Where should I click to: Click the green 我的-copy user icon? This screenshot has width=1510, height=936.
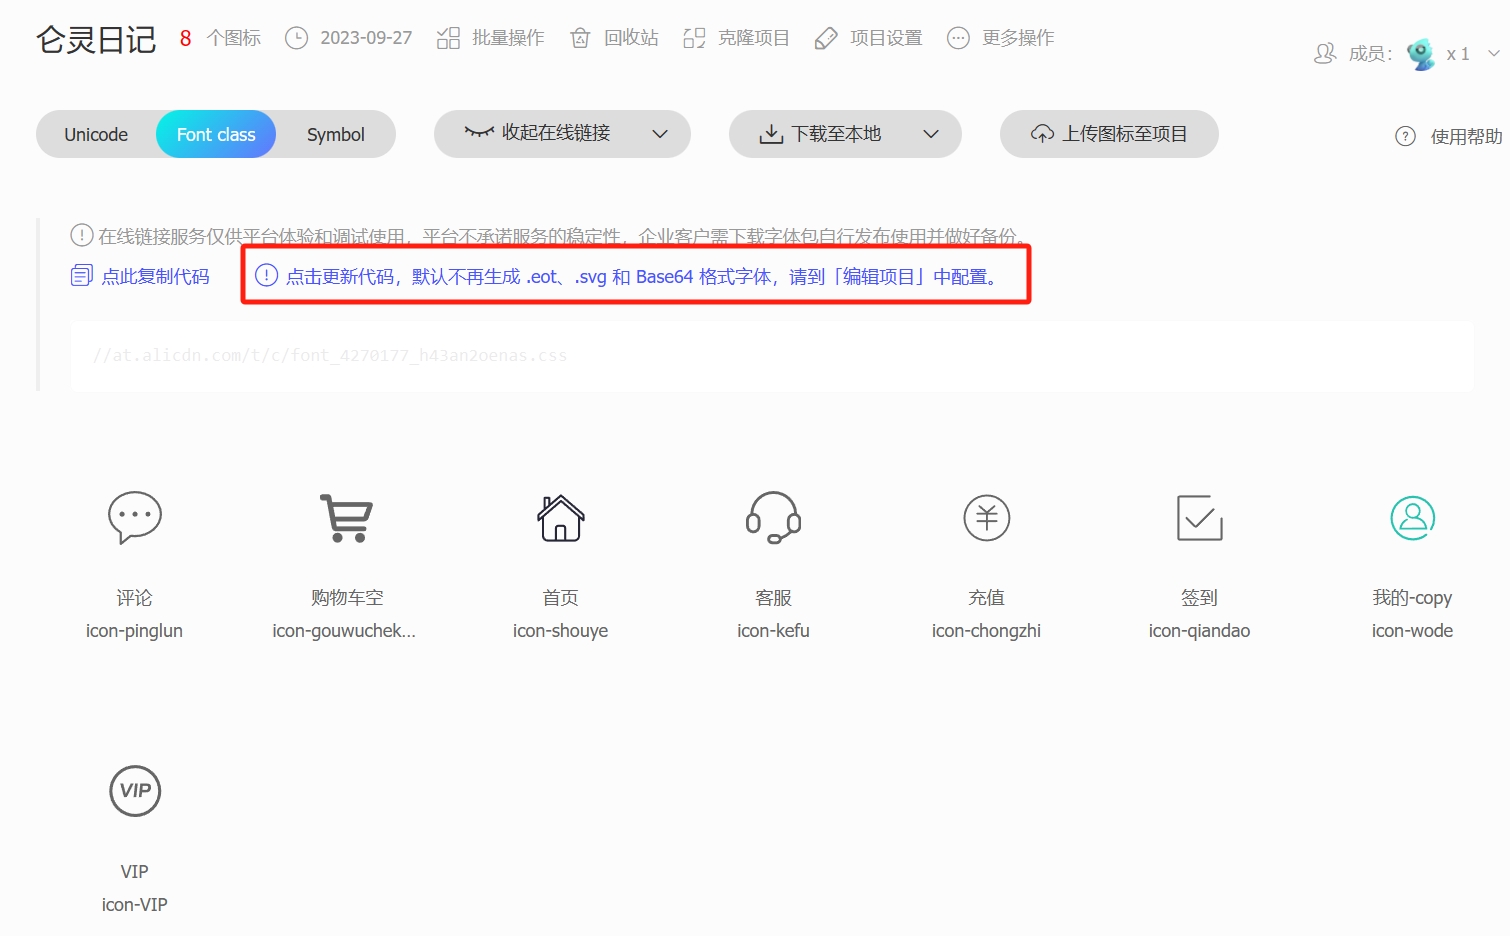click(x=1412, y=517)
